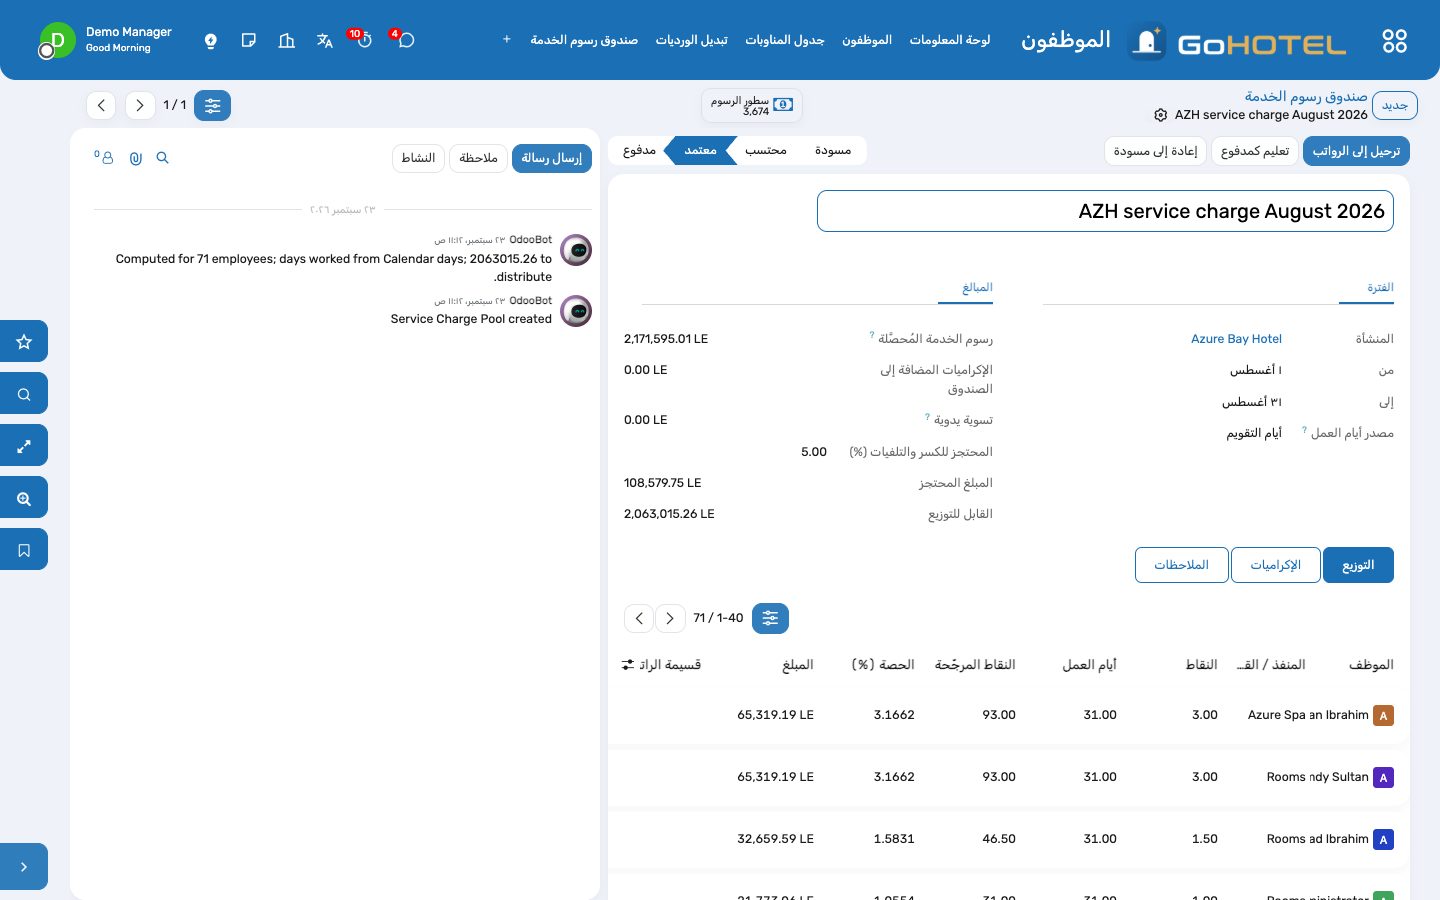This screenshot has height=900, width=1440.
Task: Open optional columns toggle in table header
Action: click(x=628, y=665)
